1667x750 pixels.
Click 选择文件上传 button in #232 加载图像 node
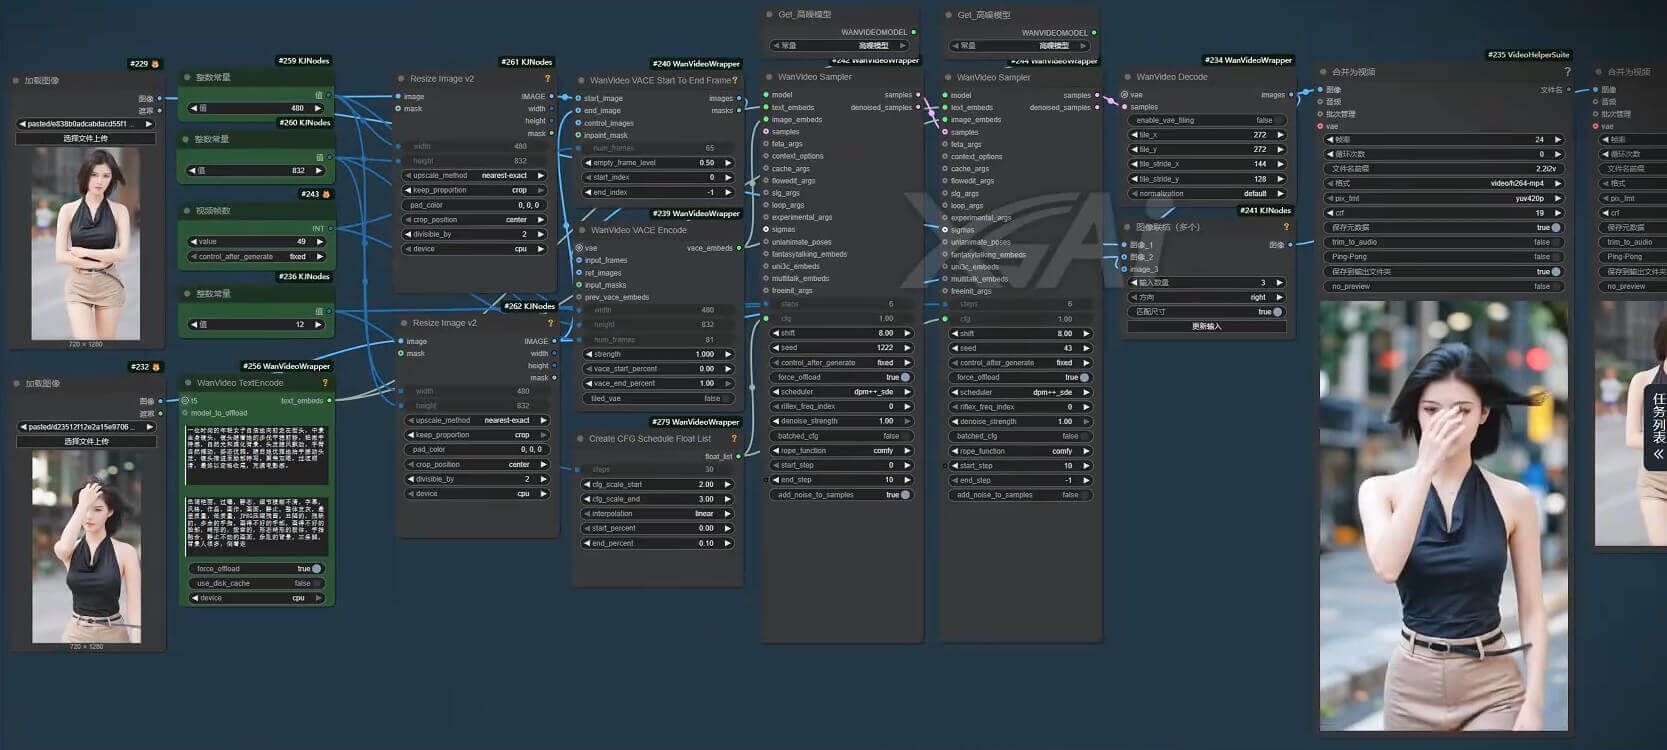tap(86, 441)
